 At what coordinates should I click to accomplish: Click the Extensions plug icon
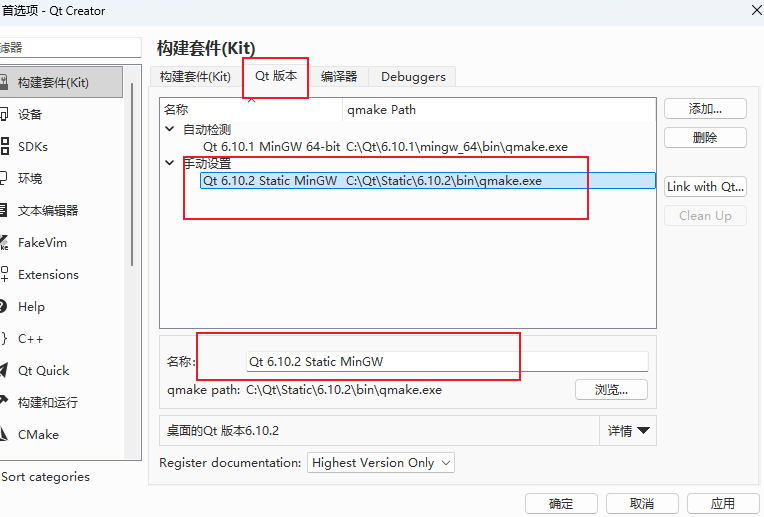pos(4,274)
